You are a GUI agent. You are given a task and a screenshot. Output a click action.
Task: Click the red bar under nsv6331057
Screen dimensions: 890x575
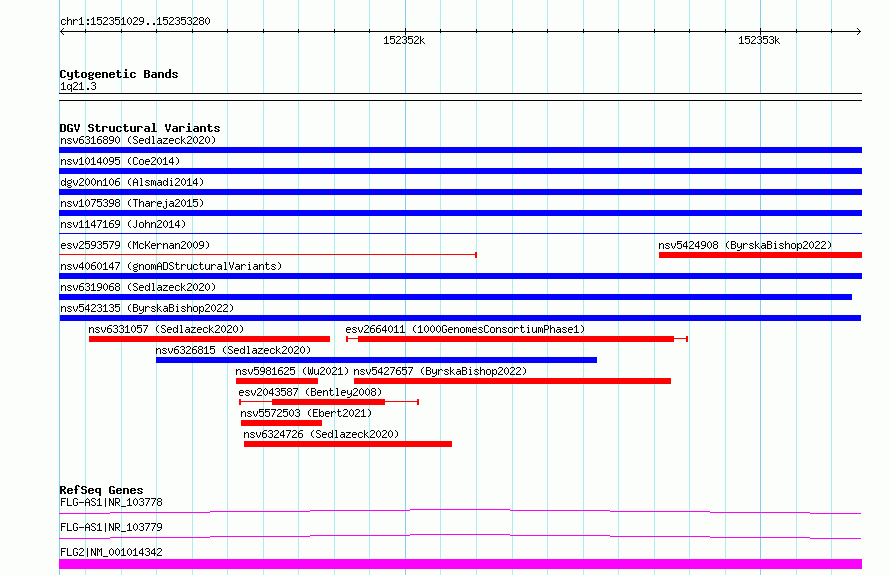pyautogui.click(x=209, y=339)
